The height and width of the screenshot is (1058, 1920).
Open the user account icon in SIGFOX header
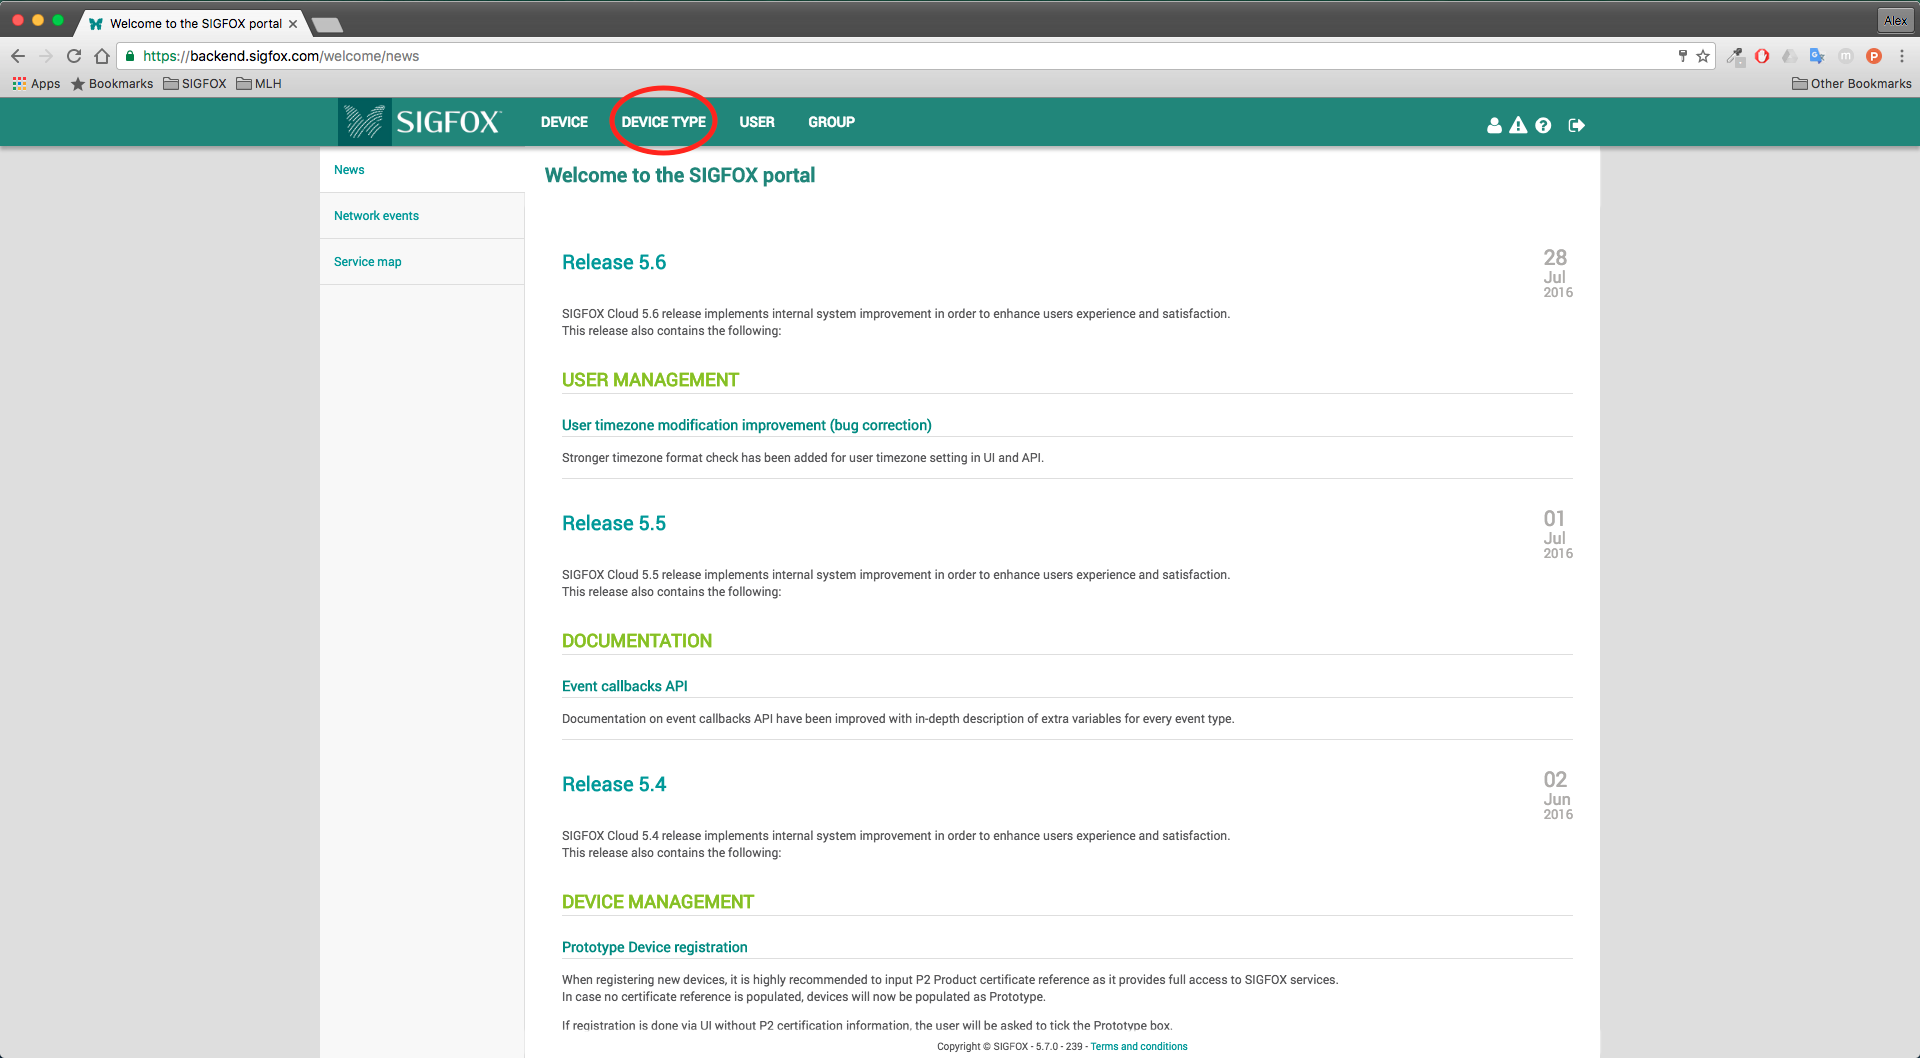(x=1494, y=125)
